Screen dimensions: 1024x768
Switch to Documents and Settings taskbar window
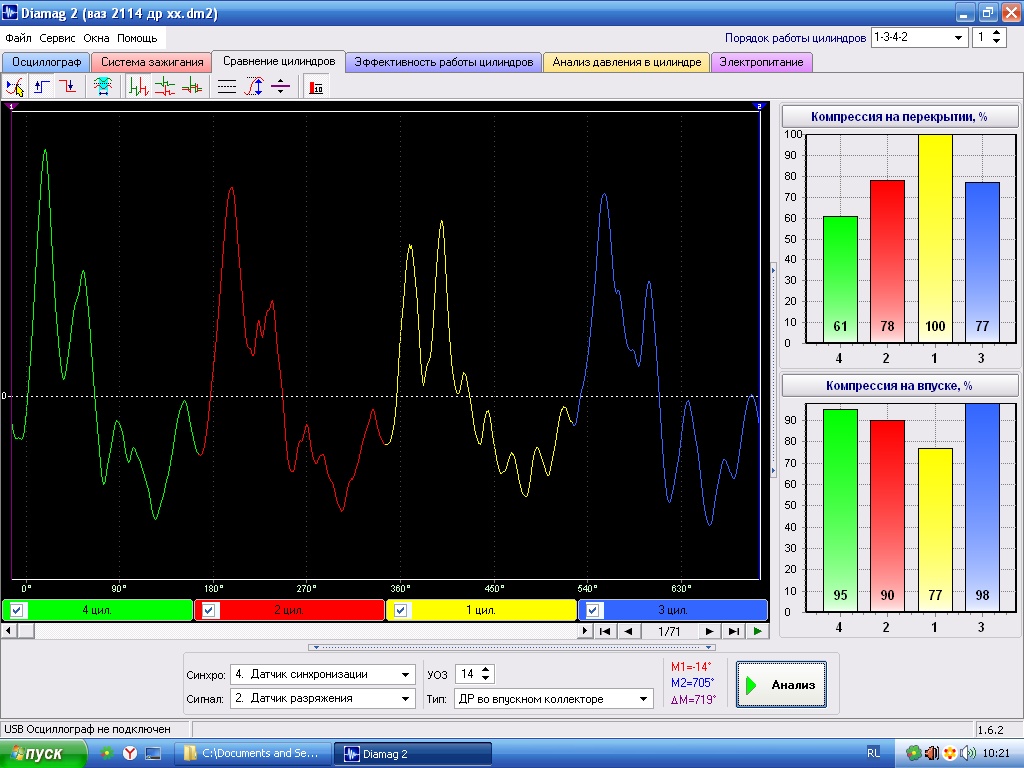(253, 754)
